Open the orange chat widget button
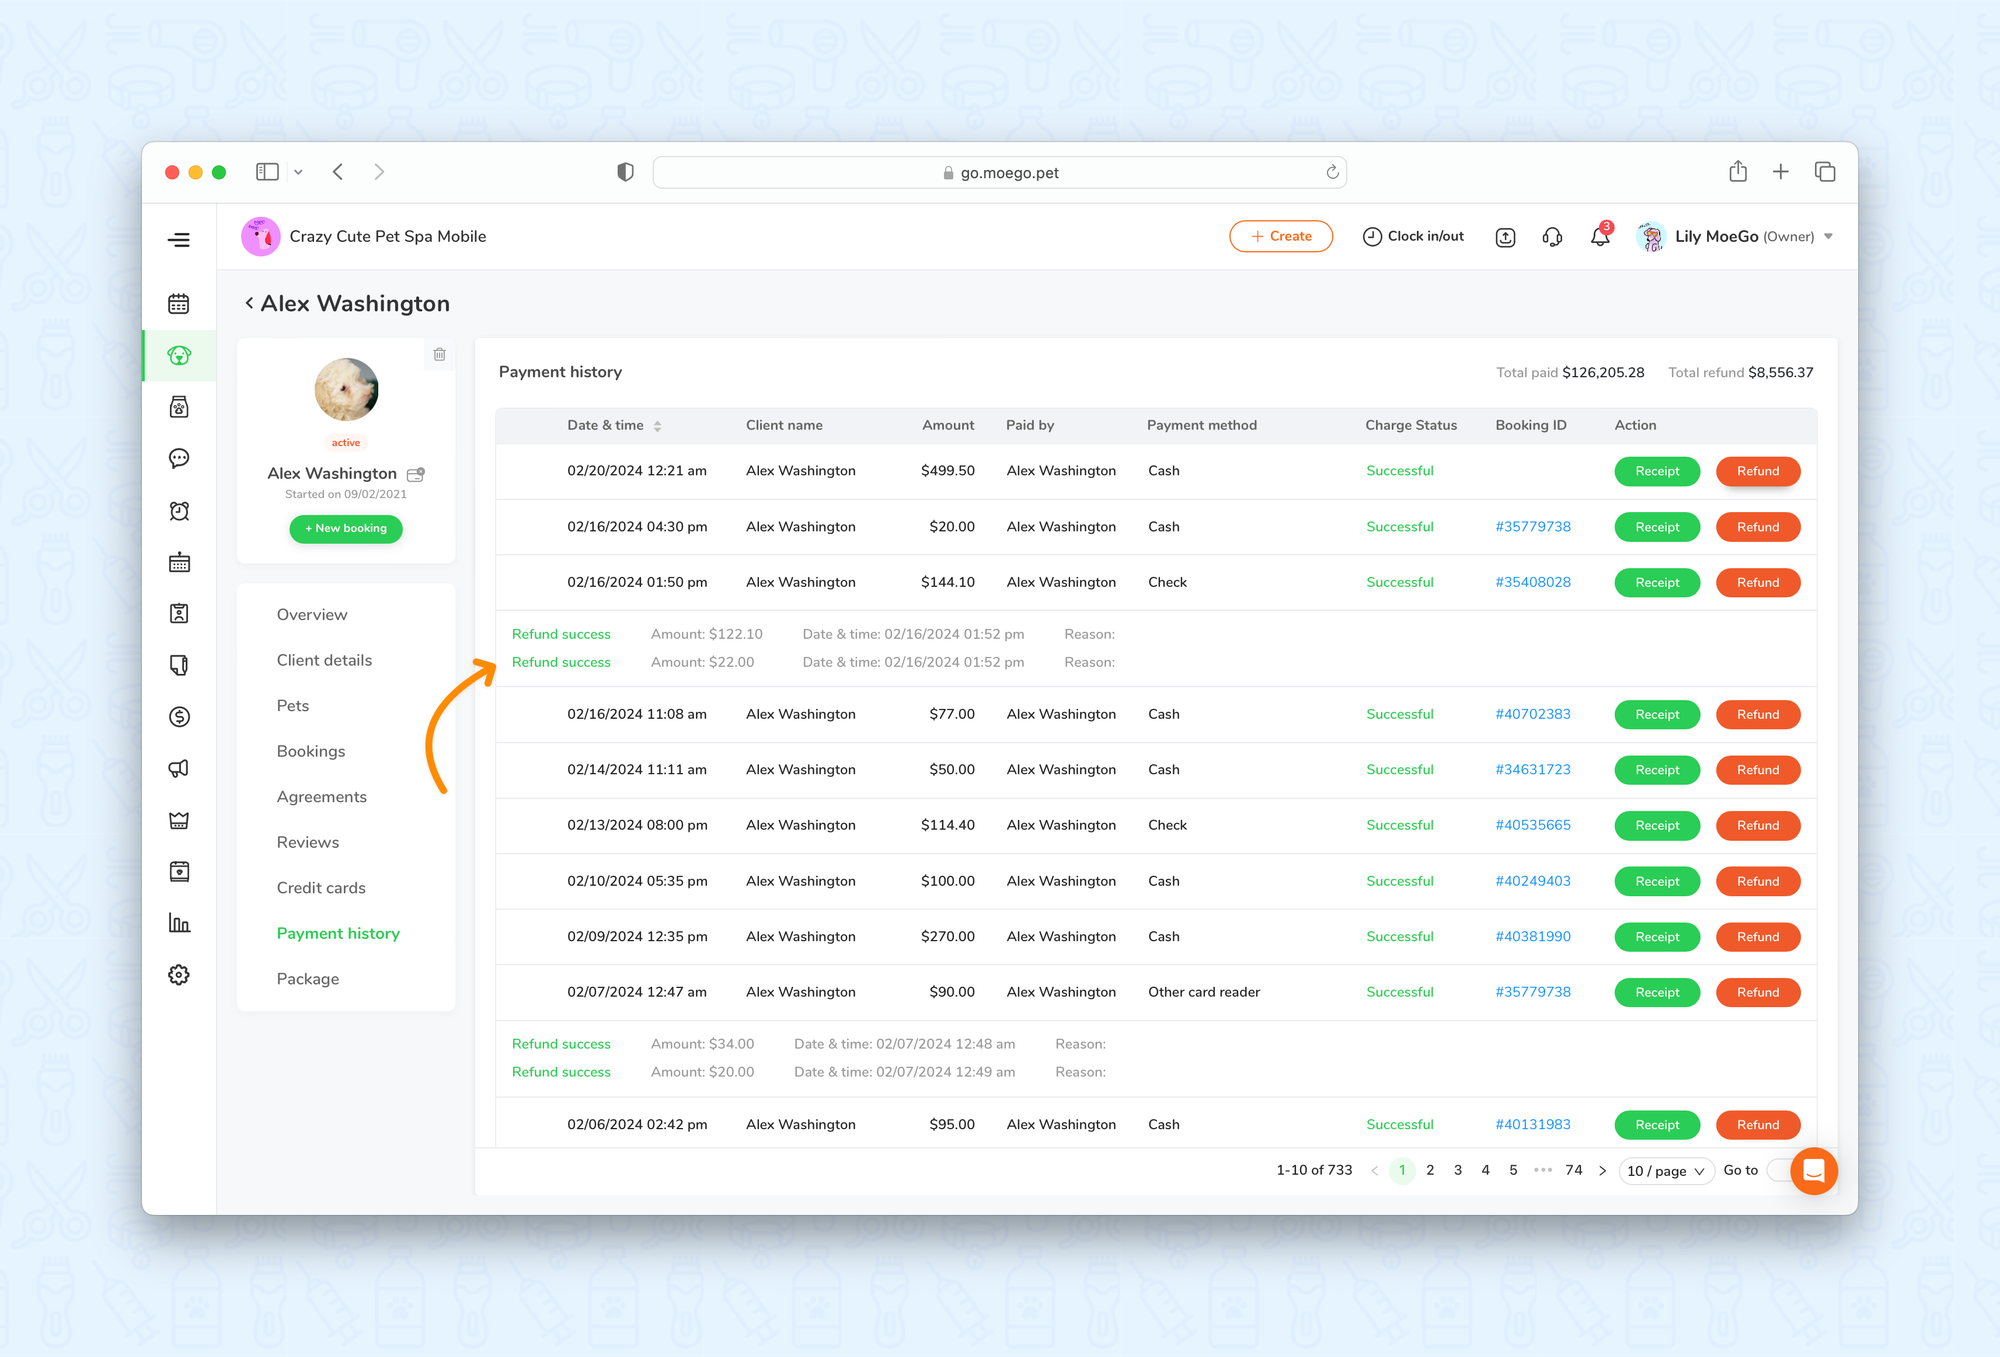This screenshot has height=1357, width=2000. pyautogui.click(x=1813, y=1171)
